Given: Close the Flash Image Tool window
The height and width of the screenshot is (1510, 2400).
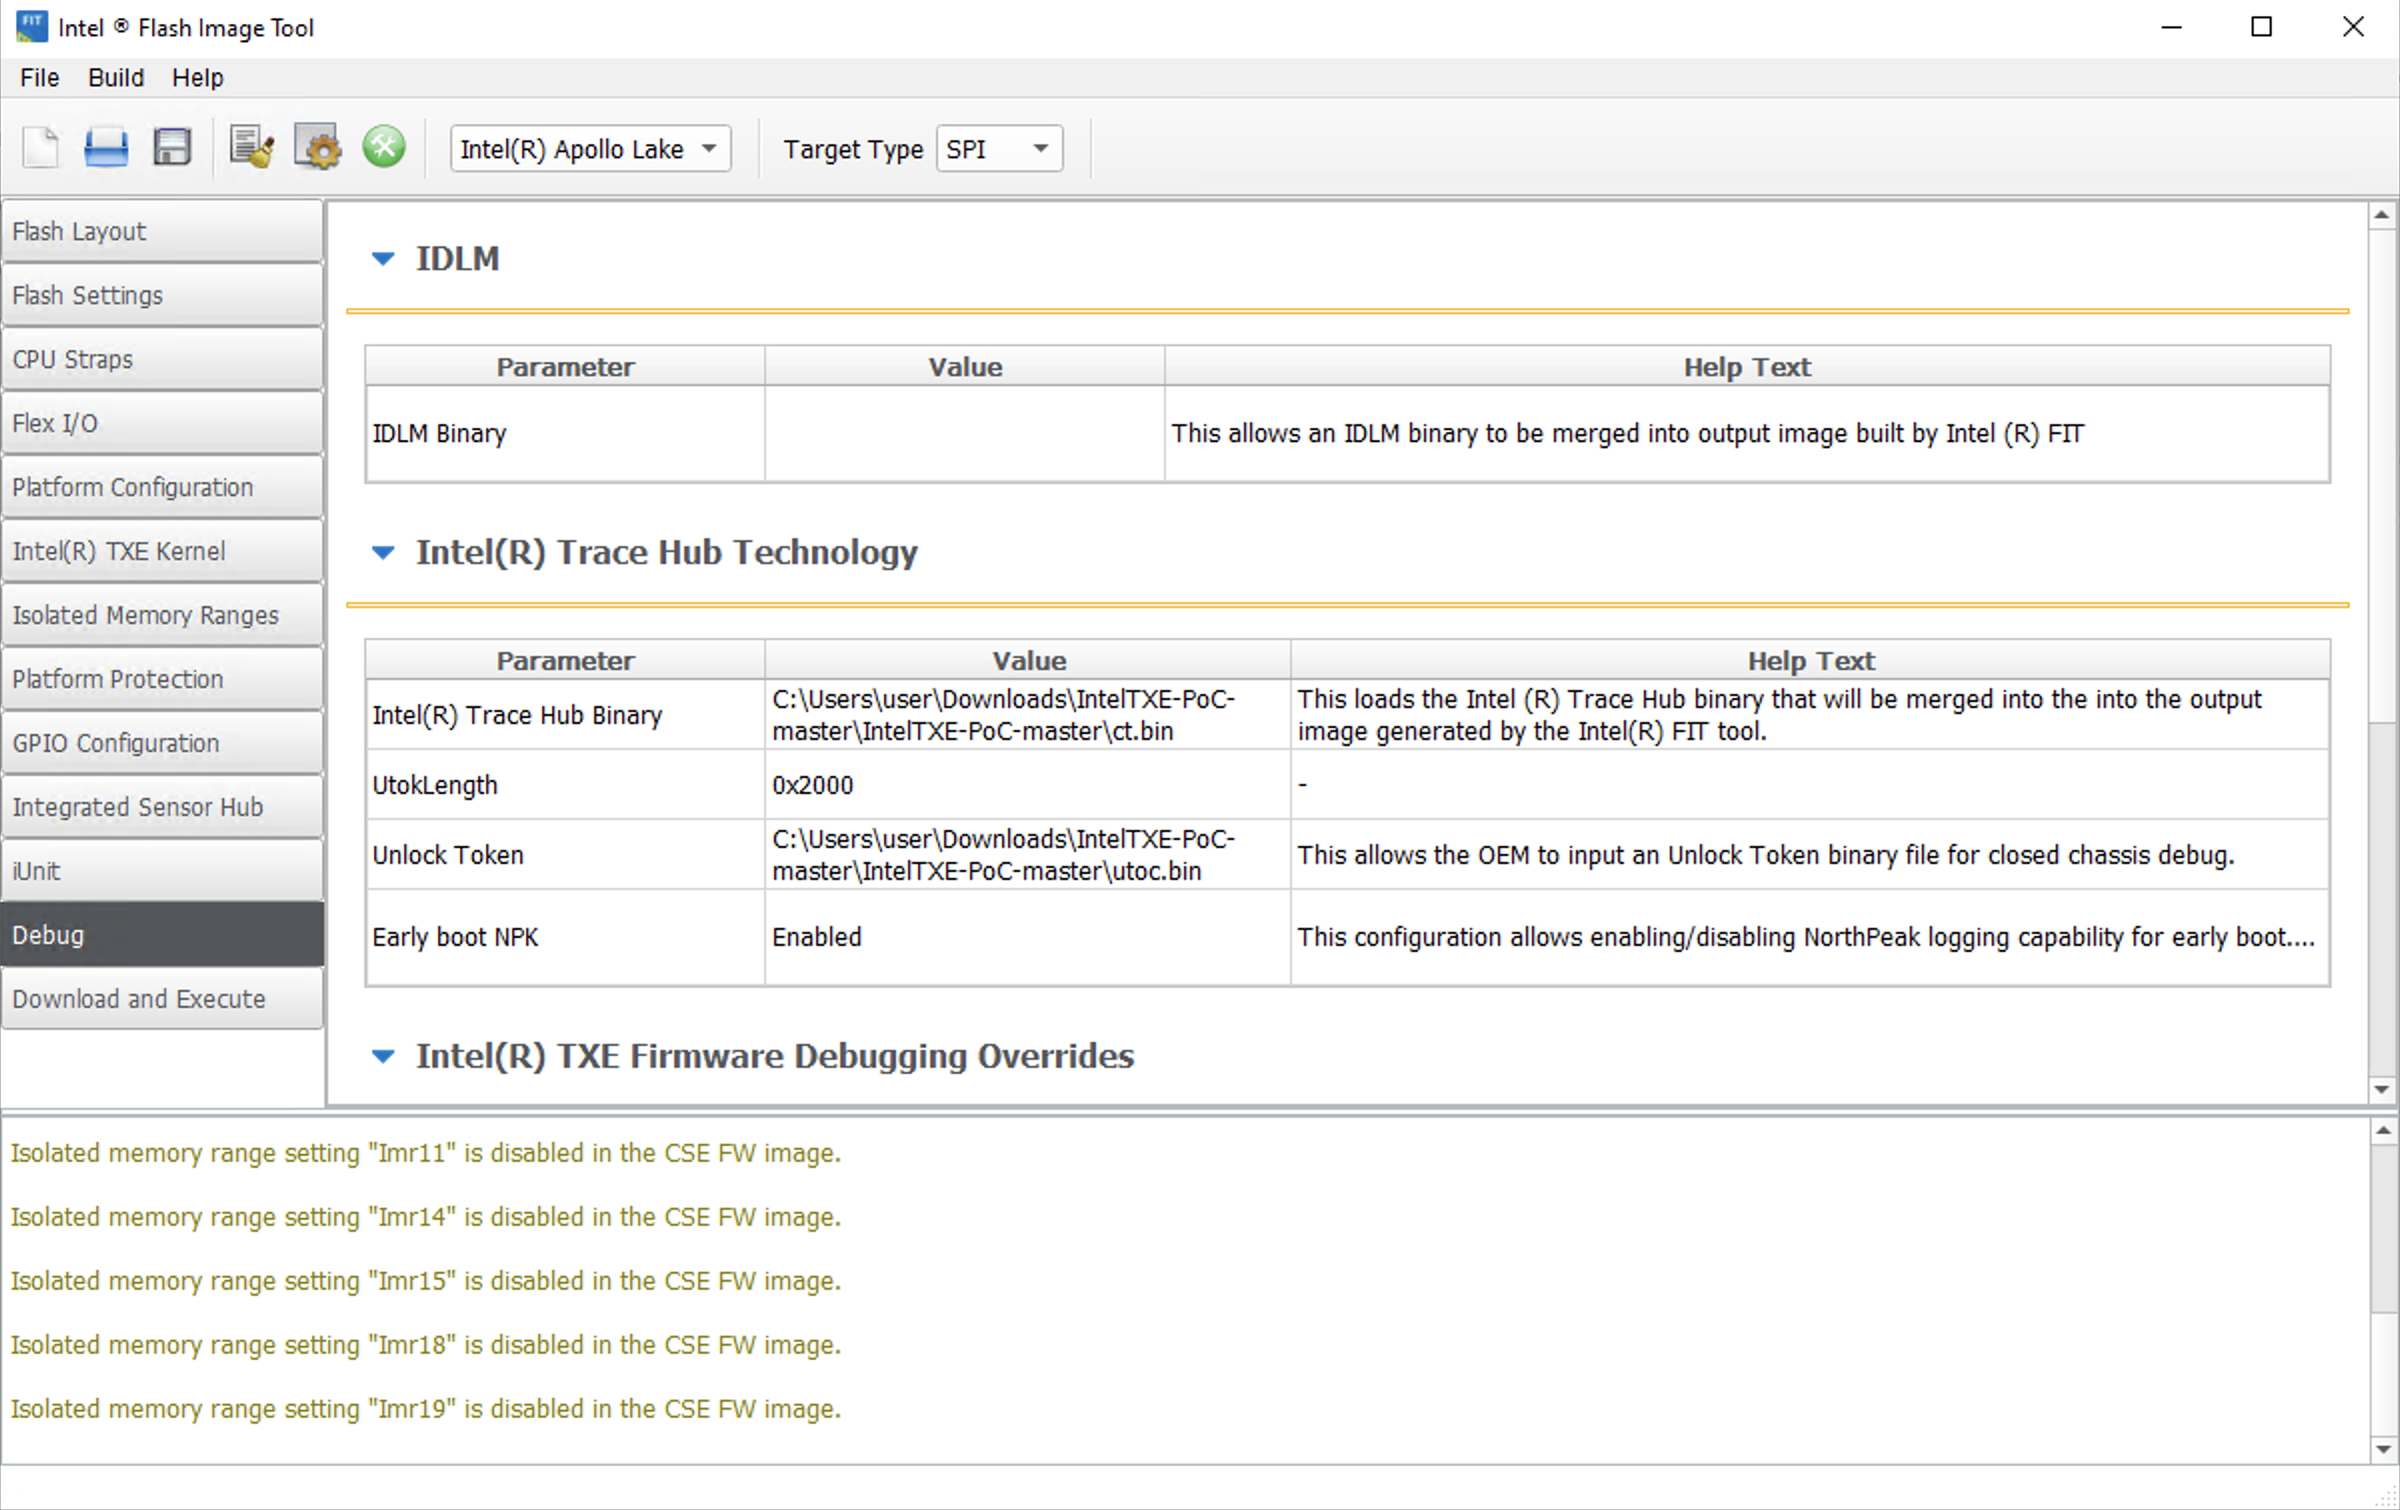Looking at the screenshot, I should [x=2353, y=27].
